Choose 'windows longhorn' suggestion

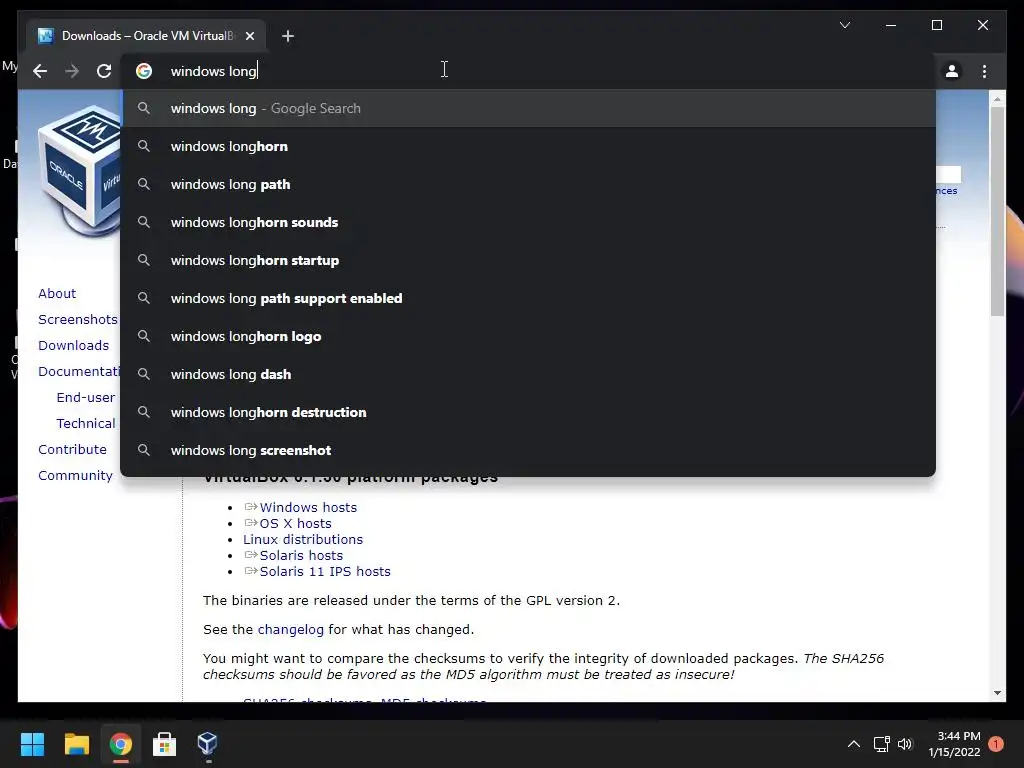[528, 146]
